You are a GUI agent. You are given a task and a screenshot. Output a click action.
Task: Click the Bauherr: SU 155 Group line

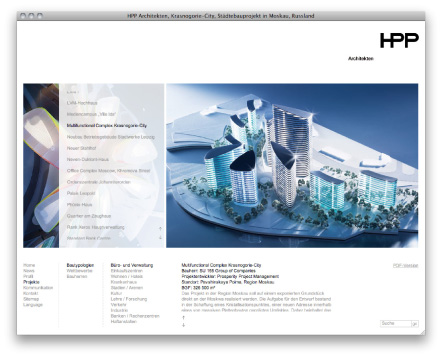point(219,271)
